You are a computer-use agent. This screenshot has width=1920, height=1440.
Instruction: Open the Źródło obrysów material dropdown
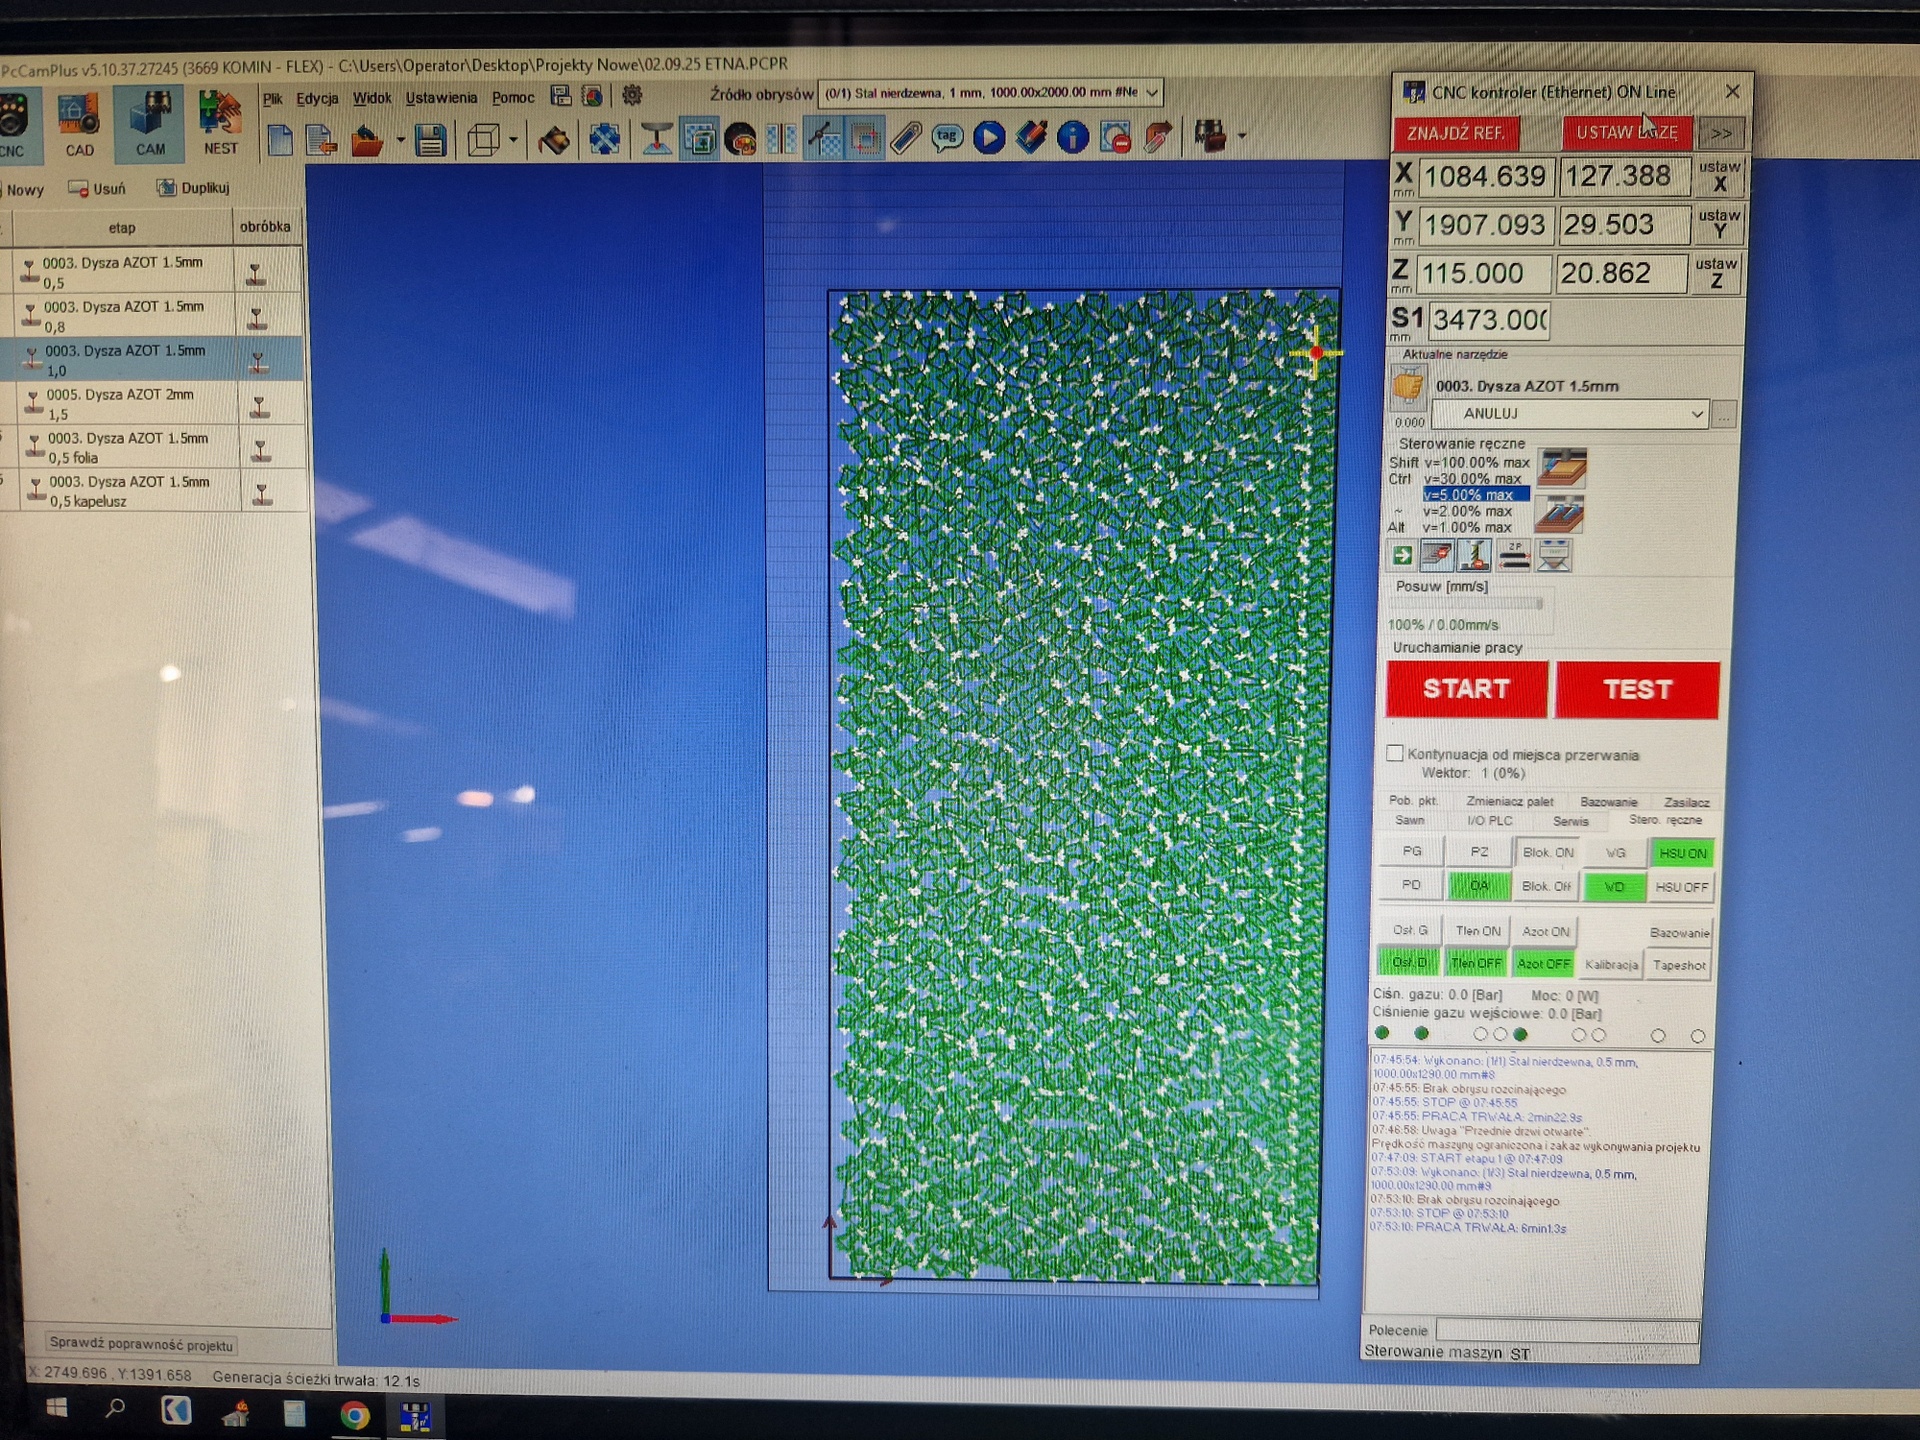(x=1152, y=93)
